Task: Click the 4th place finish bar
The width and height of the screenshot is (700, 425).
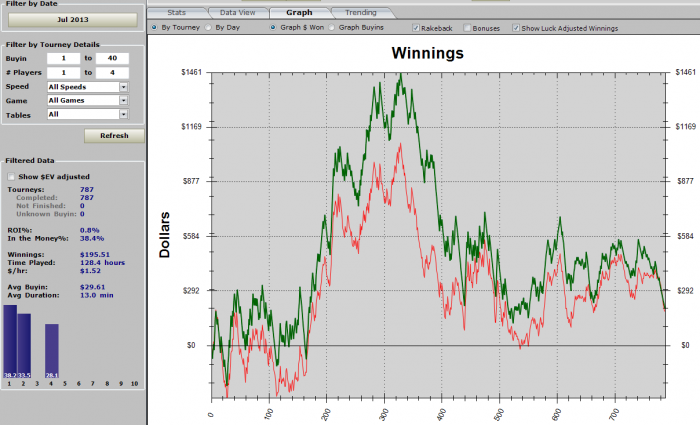Action: click(x=52, y=351)
